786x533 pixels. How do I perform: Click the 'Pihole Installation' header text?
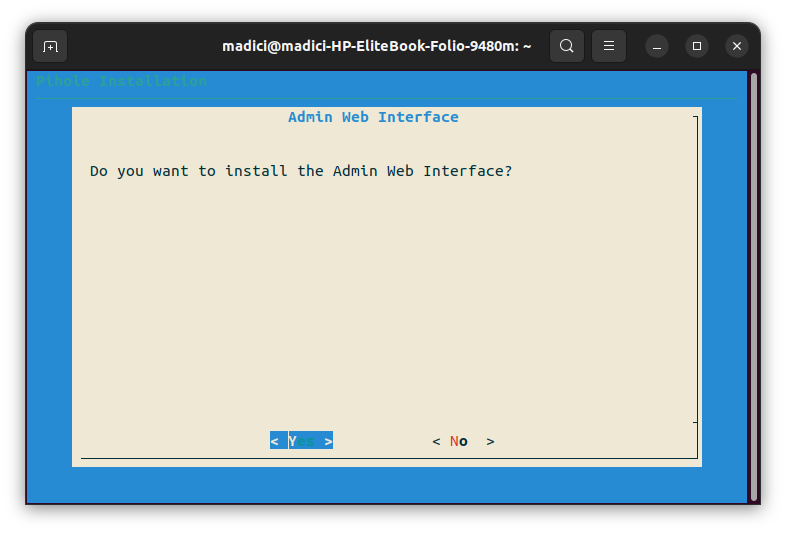121,81
